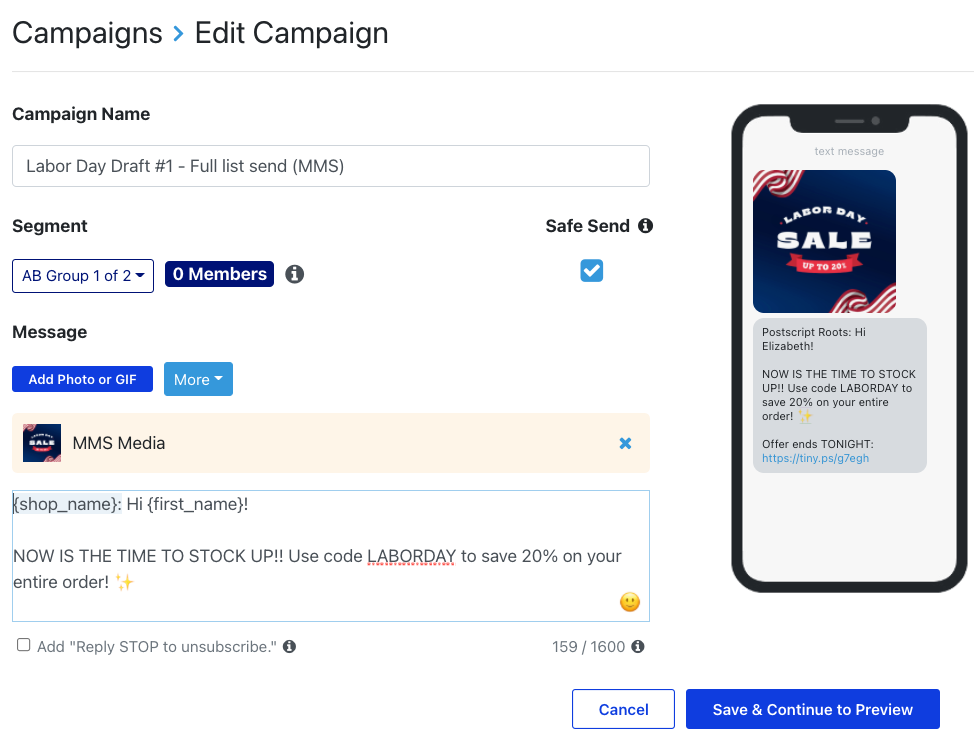Screen dimensions: 974x744
Task: Click Save & Continue to Preview
Action: pos(812,709)
